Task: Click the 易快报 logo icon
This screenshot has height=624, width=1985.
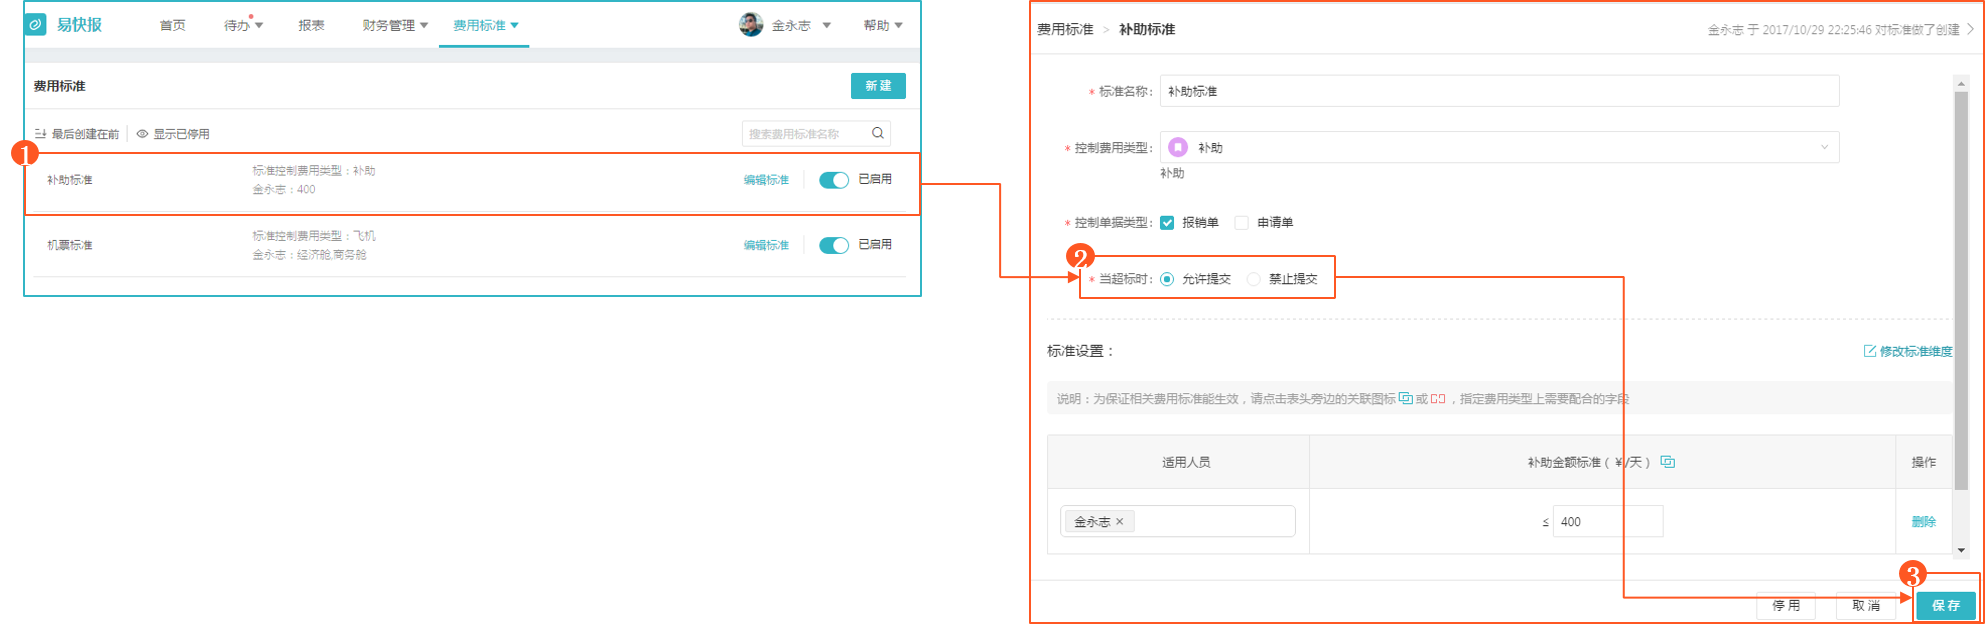Action: [36, 25]
